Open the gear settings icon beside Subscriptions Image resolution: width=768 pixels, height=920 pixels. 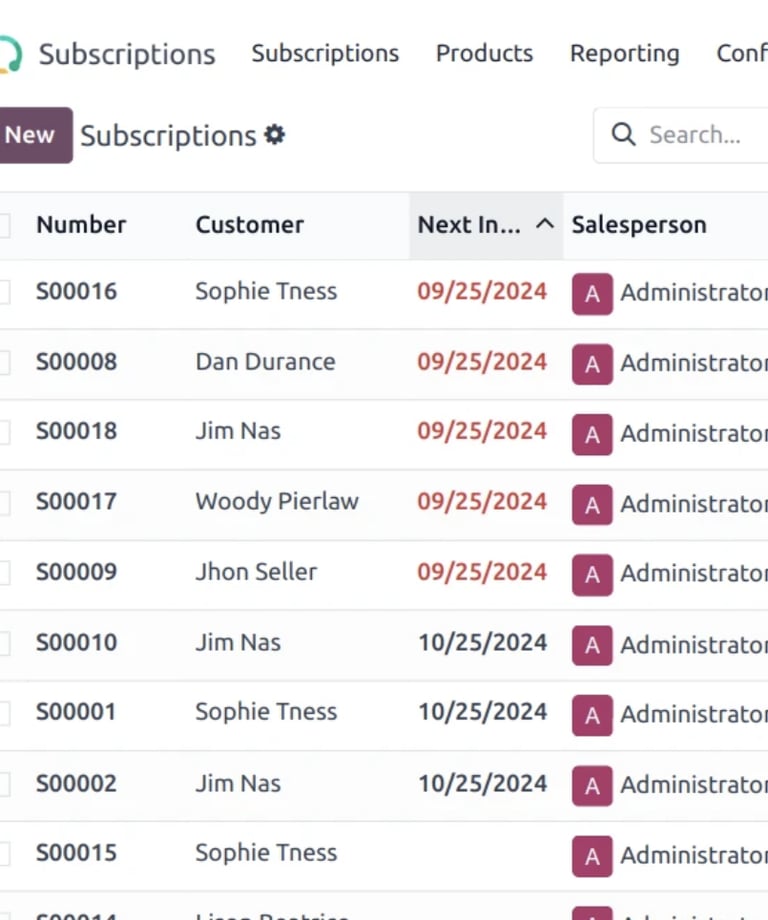(275, 135)
